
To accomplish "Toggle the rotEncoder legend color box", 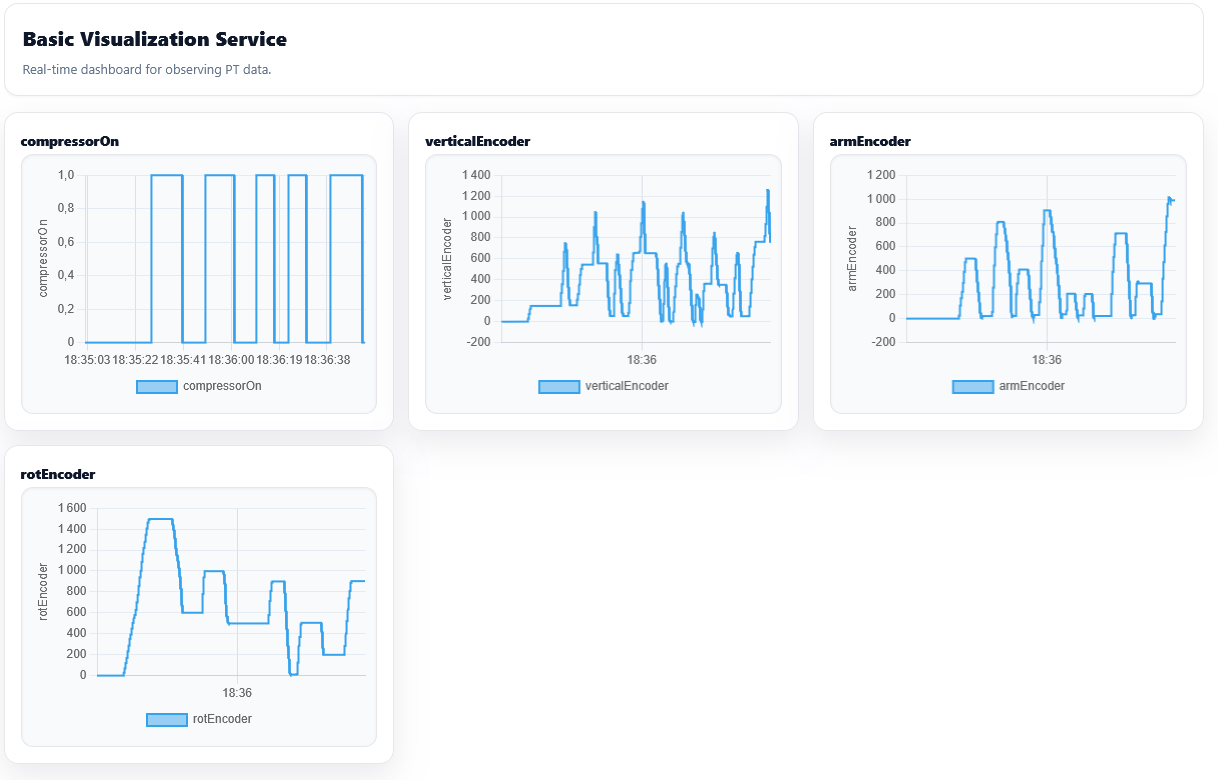I will (x=167, y=719).
